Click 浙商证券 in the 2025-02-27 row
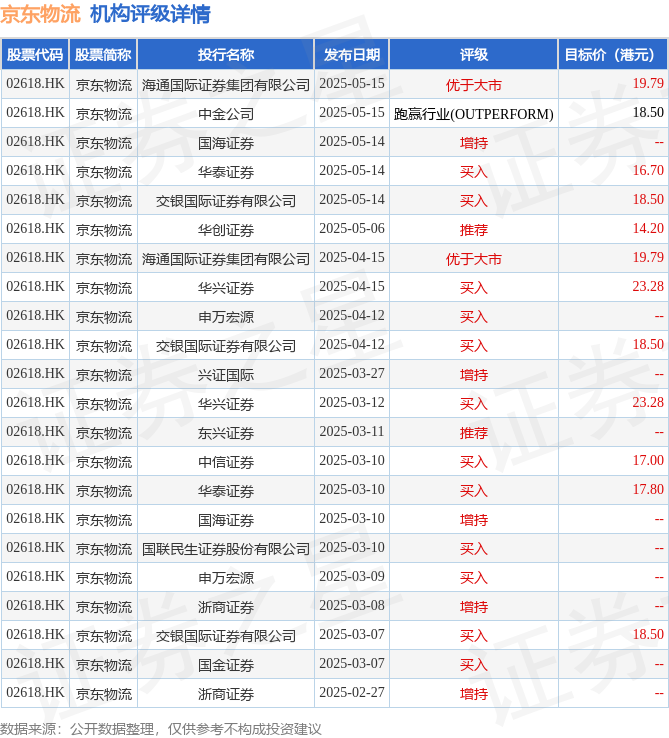The image size is (669, 738). (226, 694)
